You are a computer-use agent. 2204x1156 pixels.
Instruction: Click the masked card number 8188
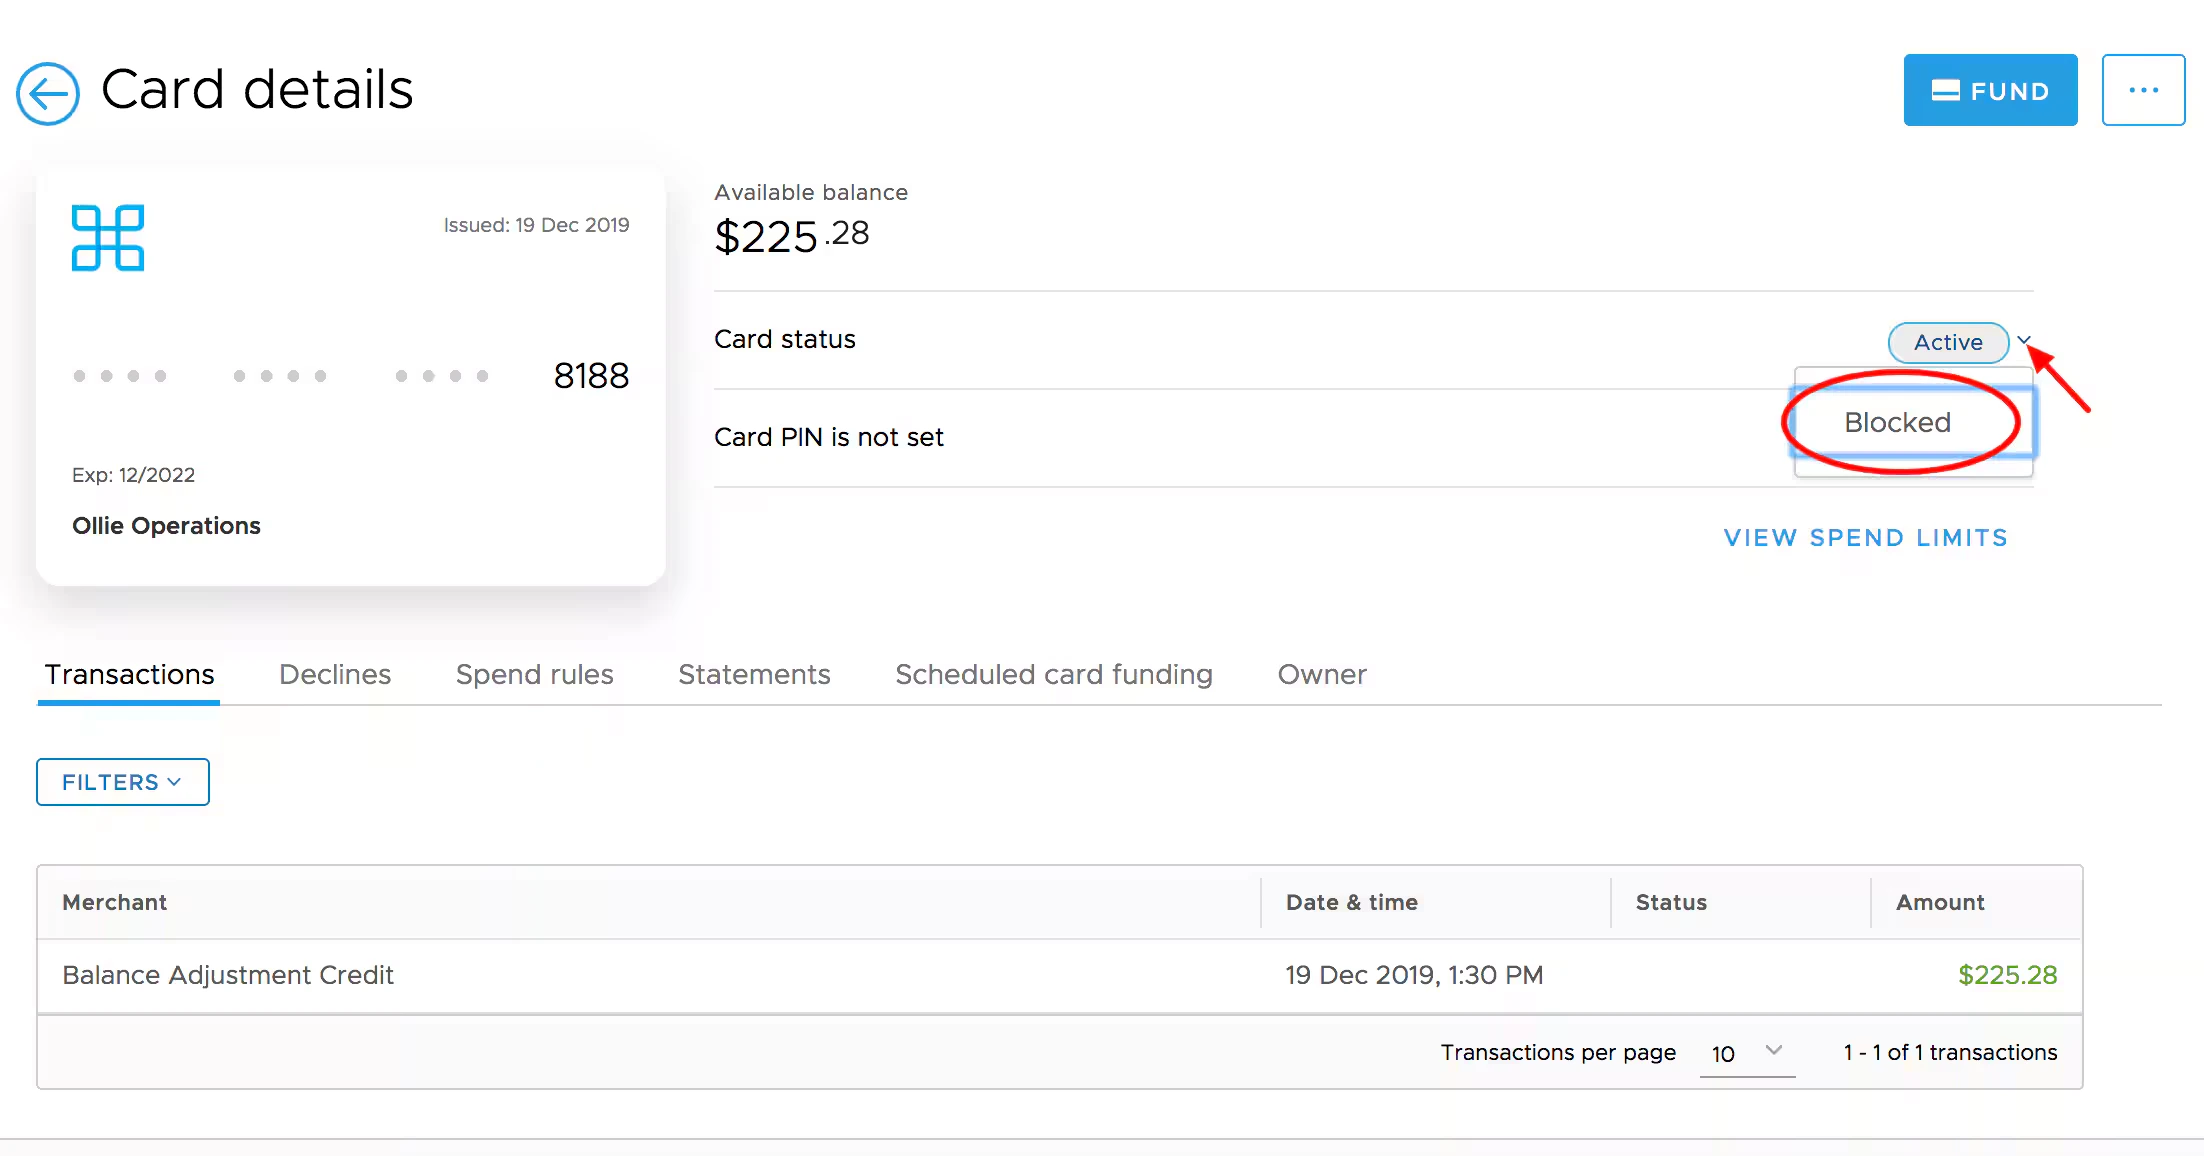[591, 376]
